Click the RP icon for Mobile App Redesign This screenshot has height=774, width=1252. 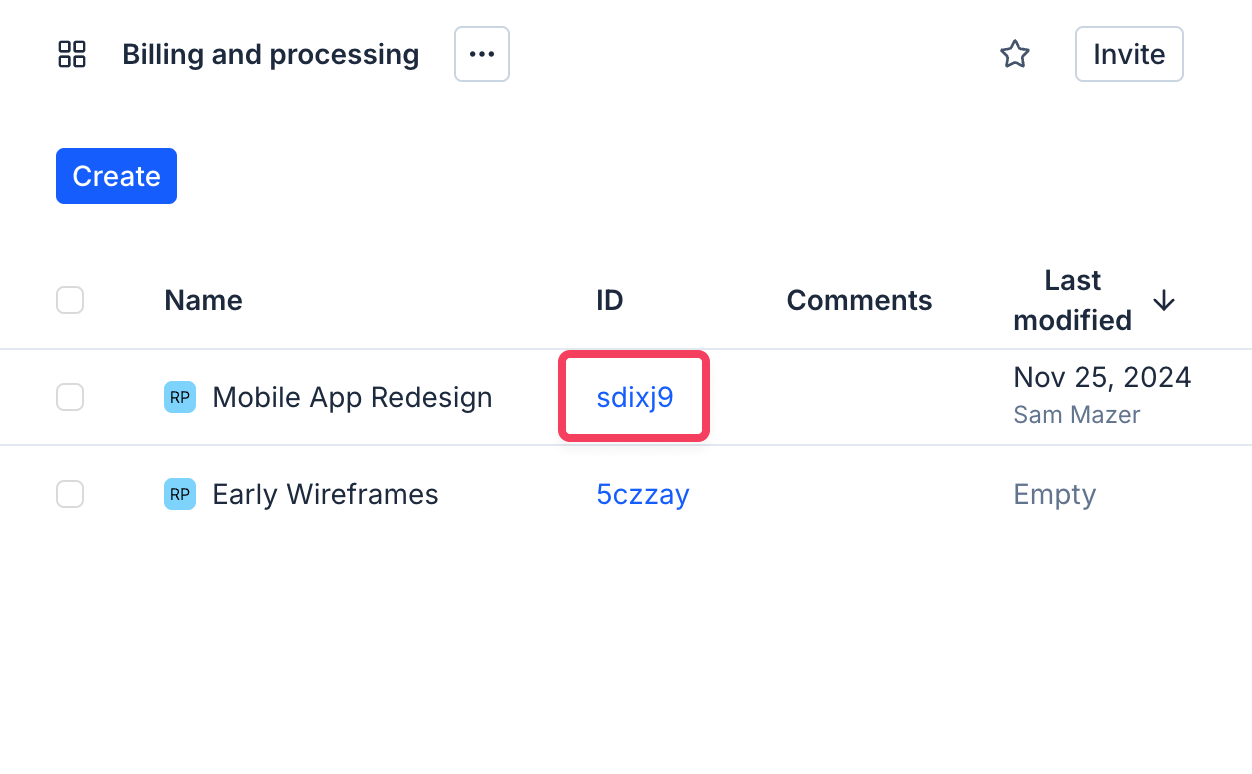click(180, 397)
